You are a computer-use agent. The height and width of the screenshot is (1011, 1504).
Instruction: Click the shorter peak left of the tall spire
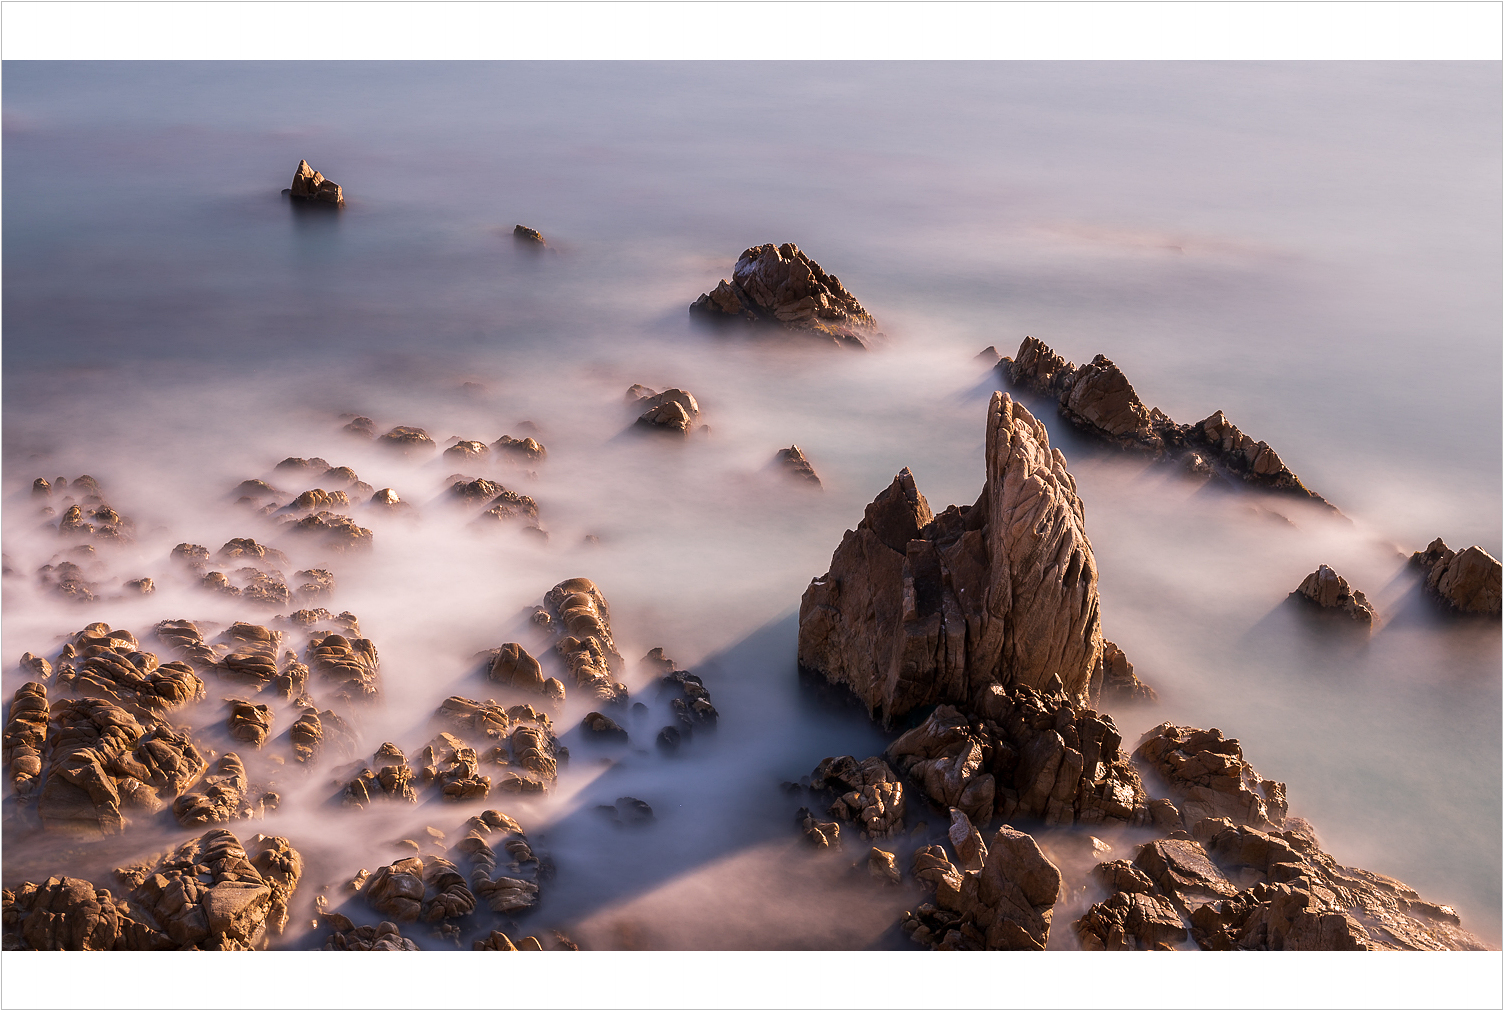(895, 510)
